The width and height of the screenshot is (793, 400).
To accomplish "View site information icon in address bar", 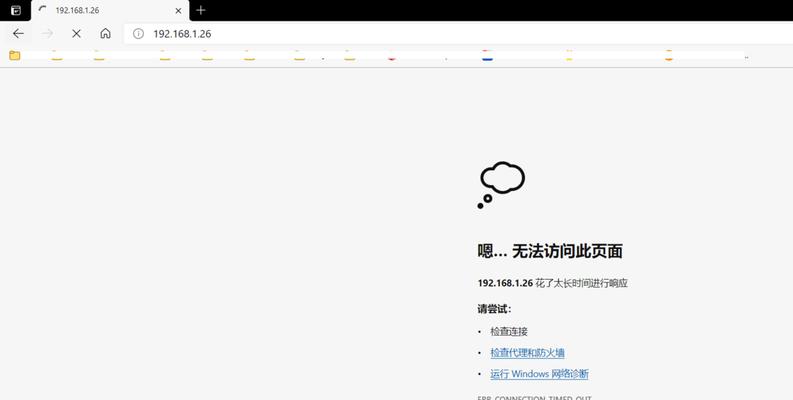I will 138,33.
